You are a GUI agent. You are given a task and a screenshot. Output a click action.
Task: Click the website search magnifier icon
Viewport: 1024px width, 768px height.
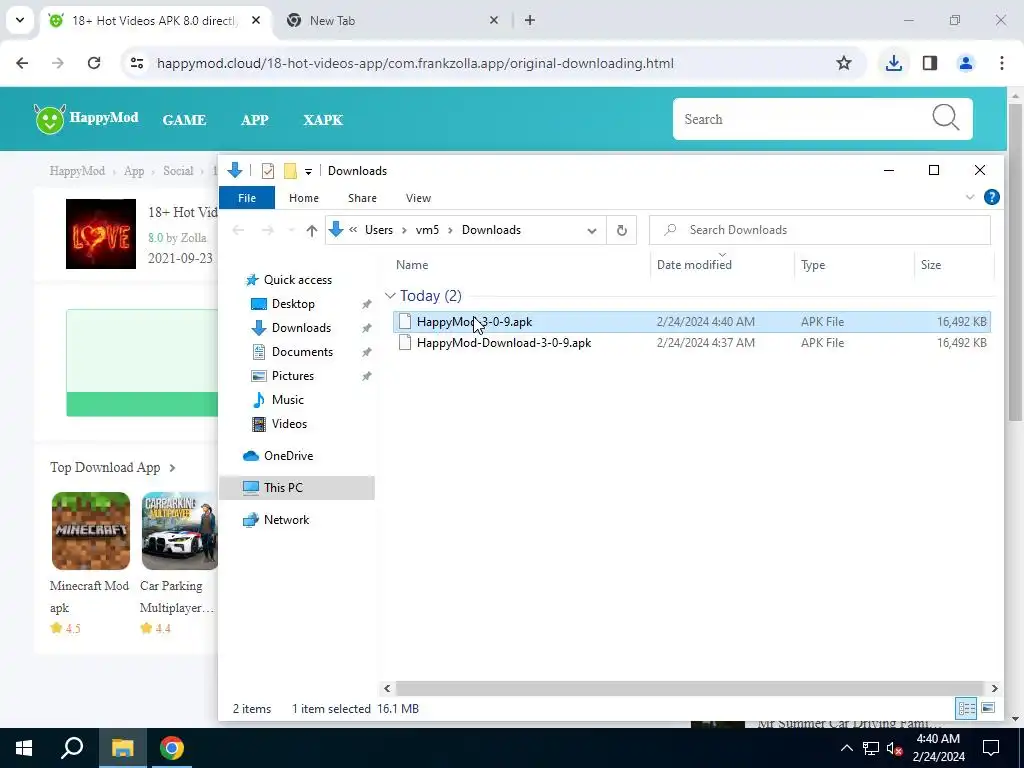point(945,118)
